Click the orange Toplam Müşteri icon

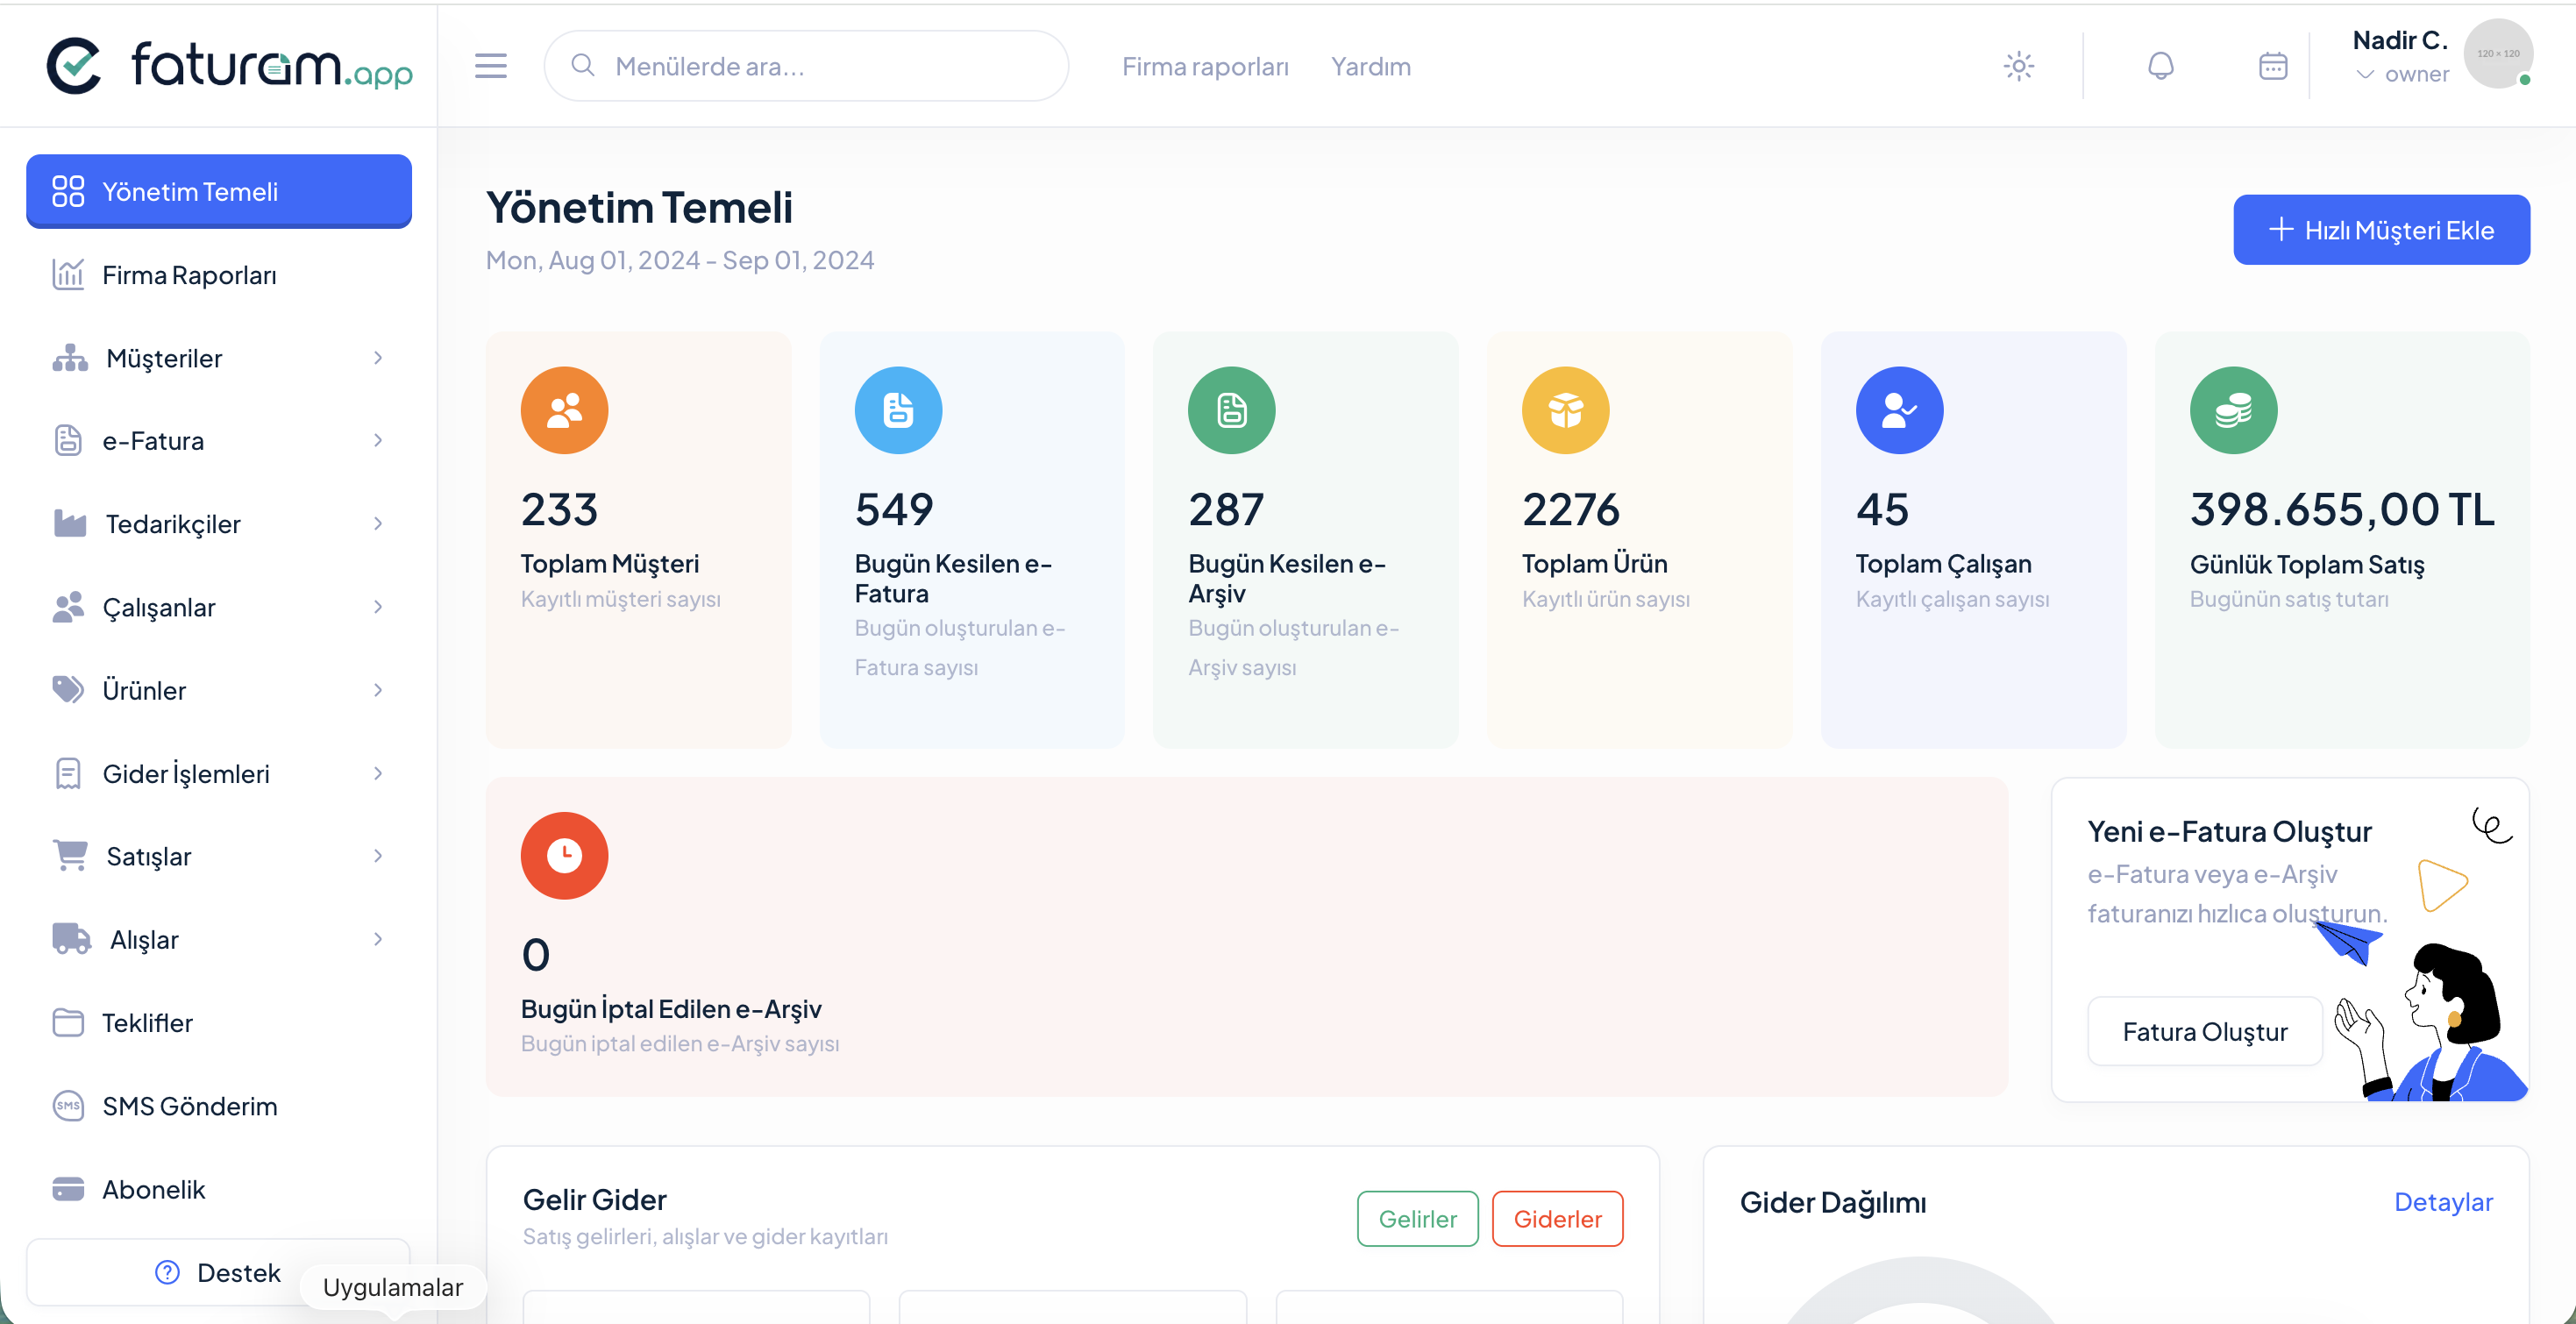[564, 410]
